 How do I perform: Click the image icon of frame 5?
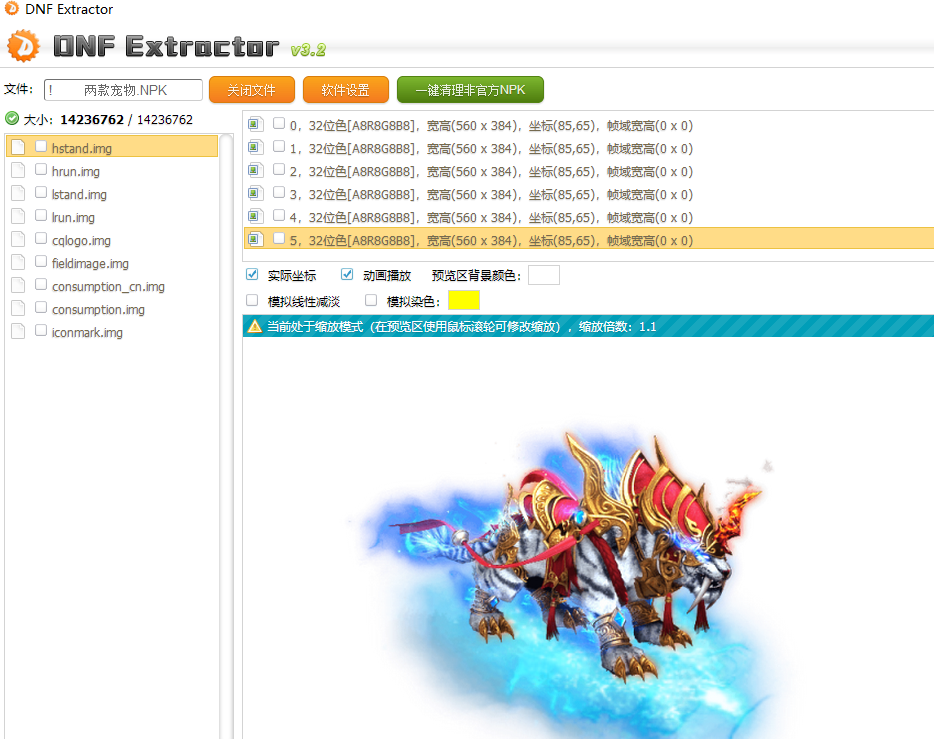256,239
